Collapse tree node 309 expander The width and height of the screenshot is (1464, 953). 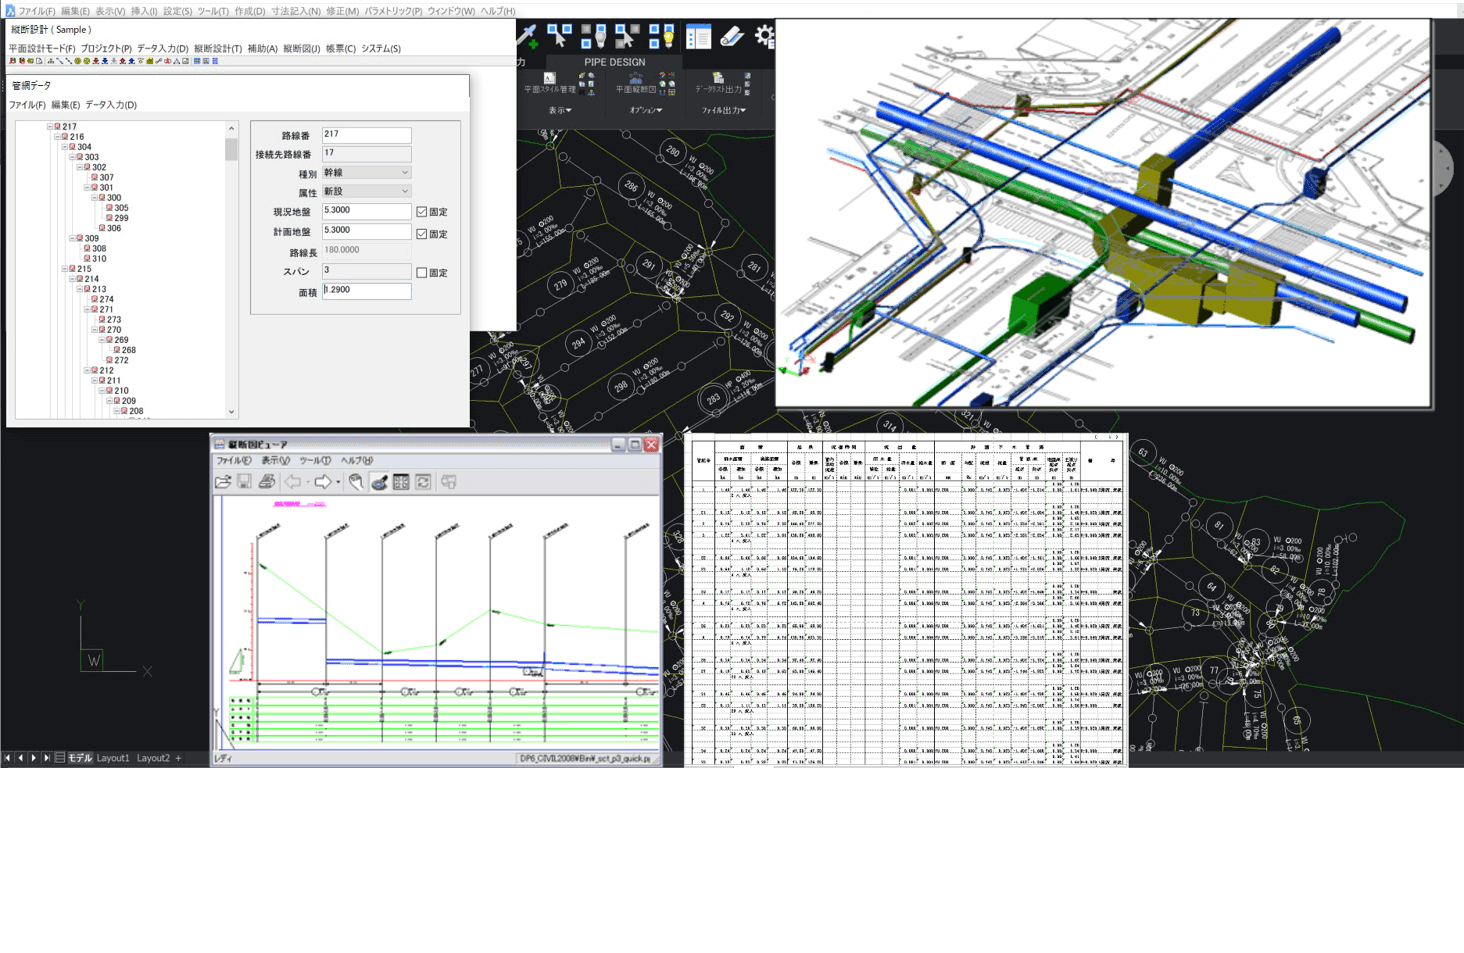pyautogui.click(x=72, y=239)
